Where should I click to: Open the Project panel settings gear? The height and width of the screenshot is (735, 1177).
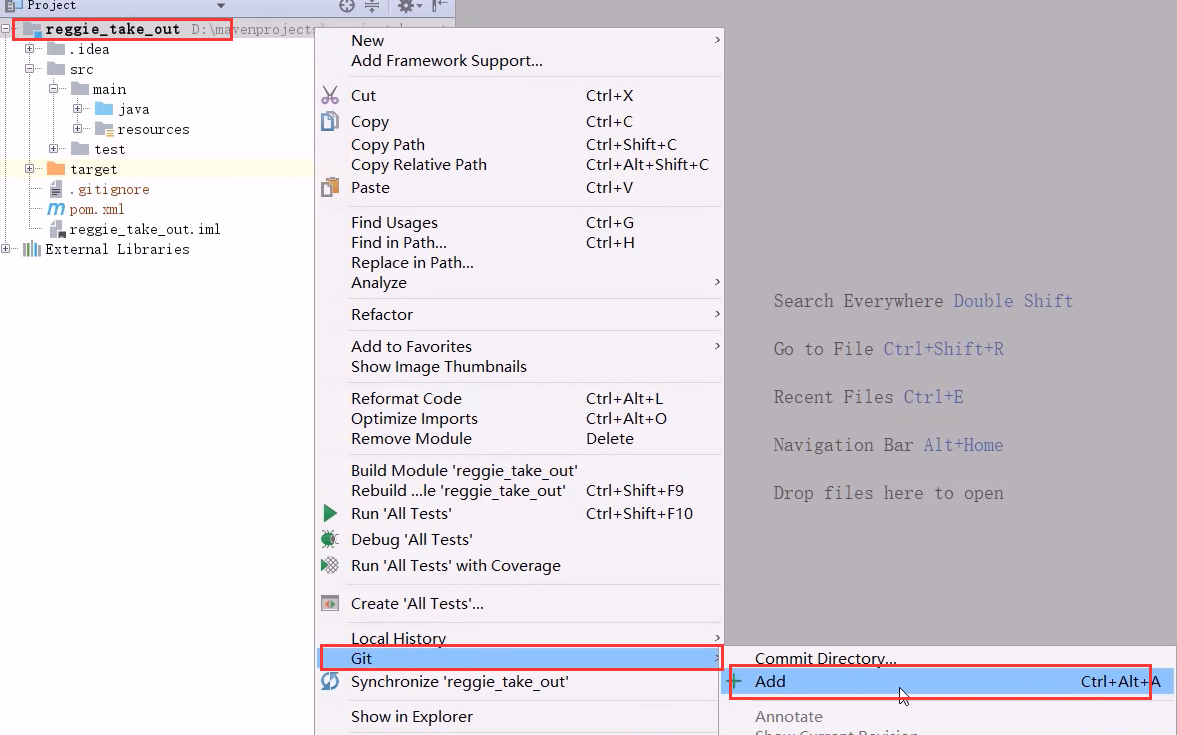(x=405, y=6)
